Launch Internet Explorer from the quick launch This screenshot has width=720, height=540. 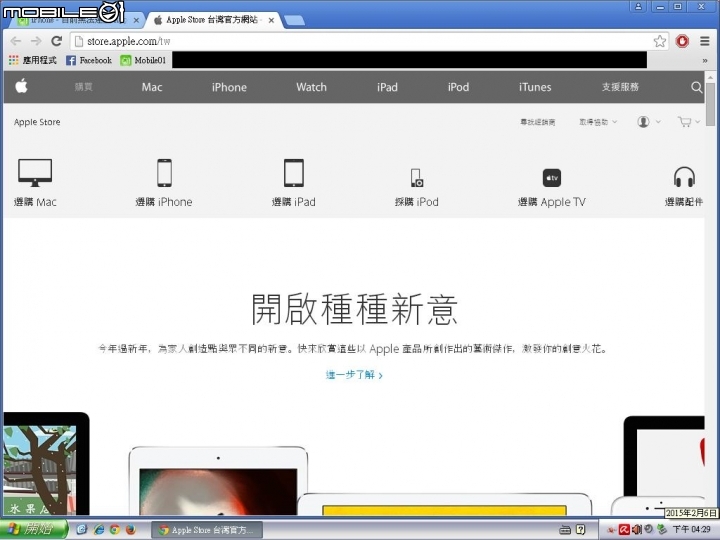[x=99, y=529]
